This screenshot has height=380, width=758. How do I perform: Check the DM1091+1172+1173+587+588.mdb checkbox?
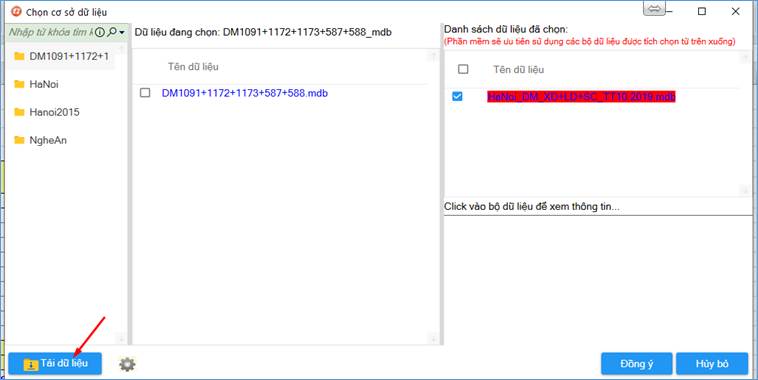[145, 92]
